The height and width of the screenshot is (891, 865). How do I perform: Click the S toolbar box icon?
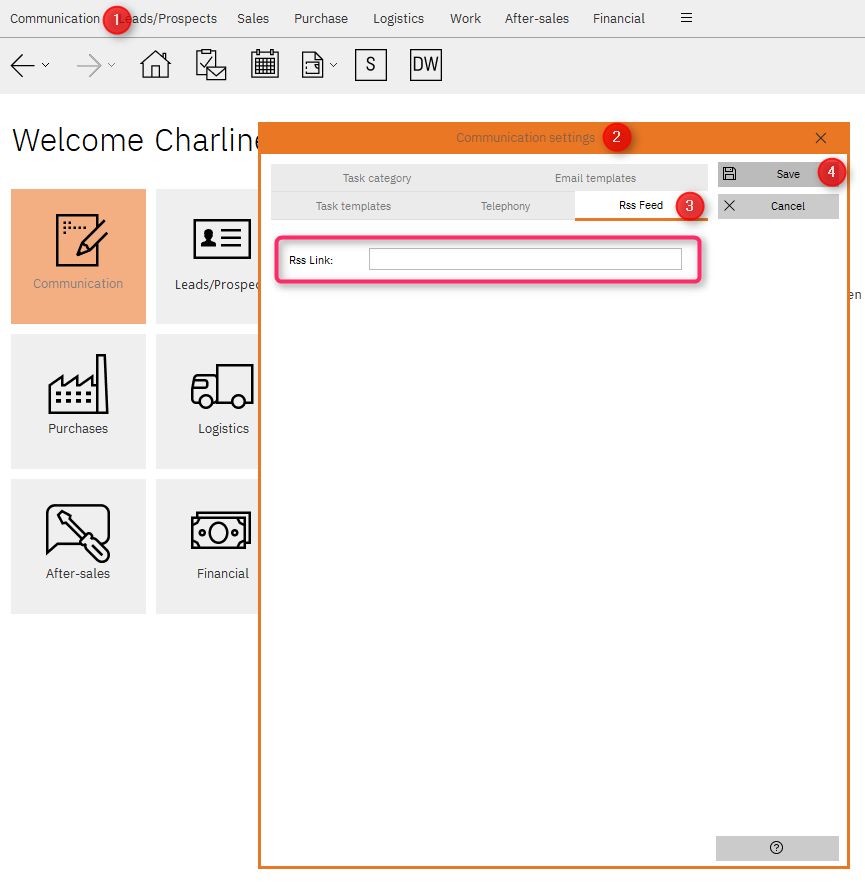(x=371, y=65)
